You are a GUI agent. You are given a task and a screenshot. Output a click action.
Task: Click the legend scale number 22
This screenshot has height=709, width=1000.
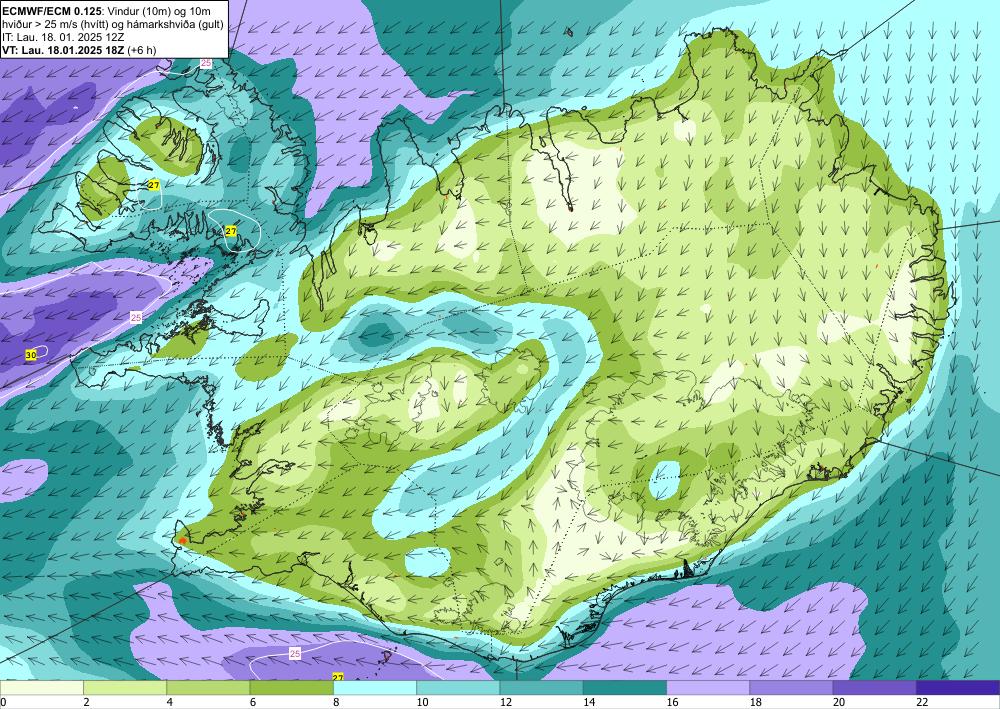[x=922, y=702]
